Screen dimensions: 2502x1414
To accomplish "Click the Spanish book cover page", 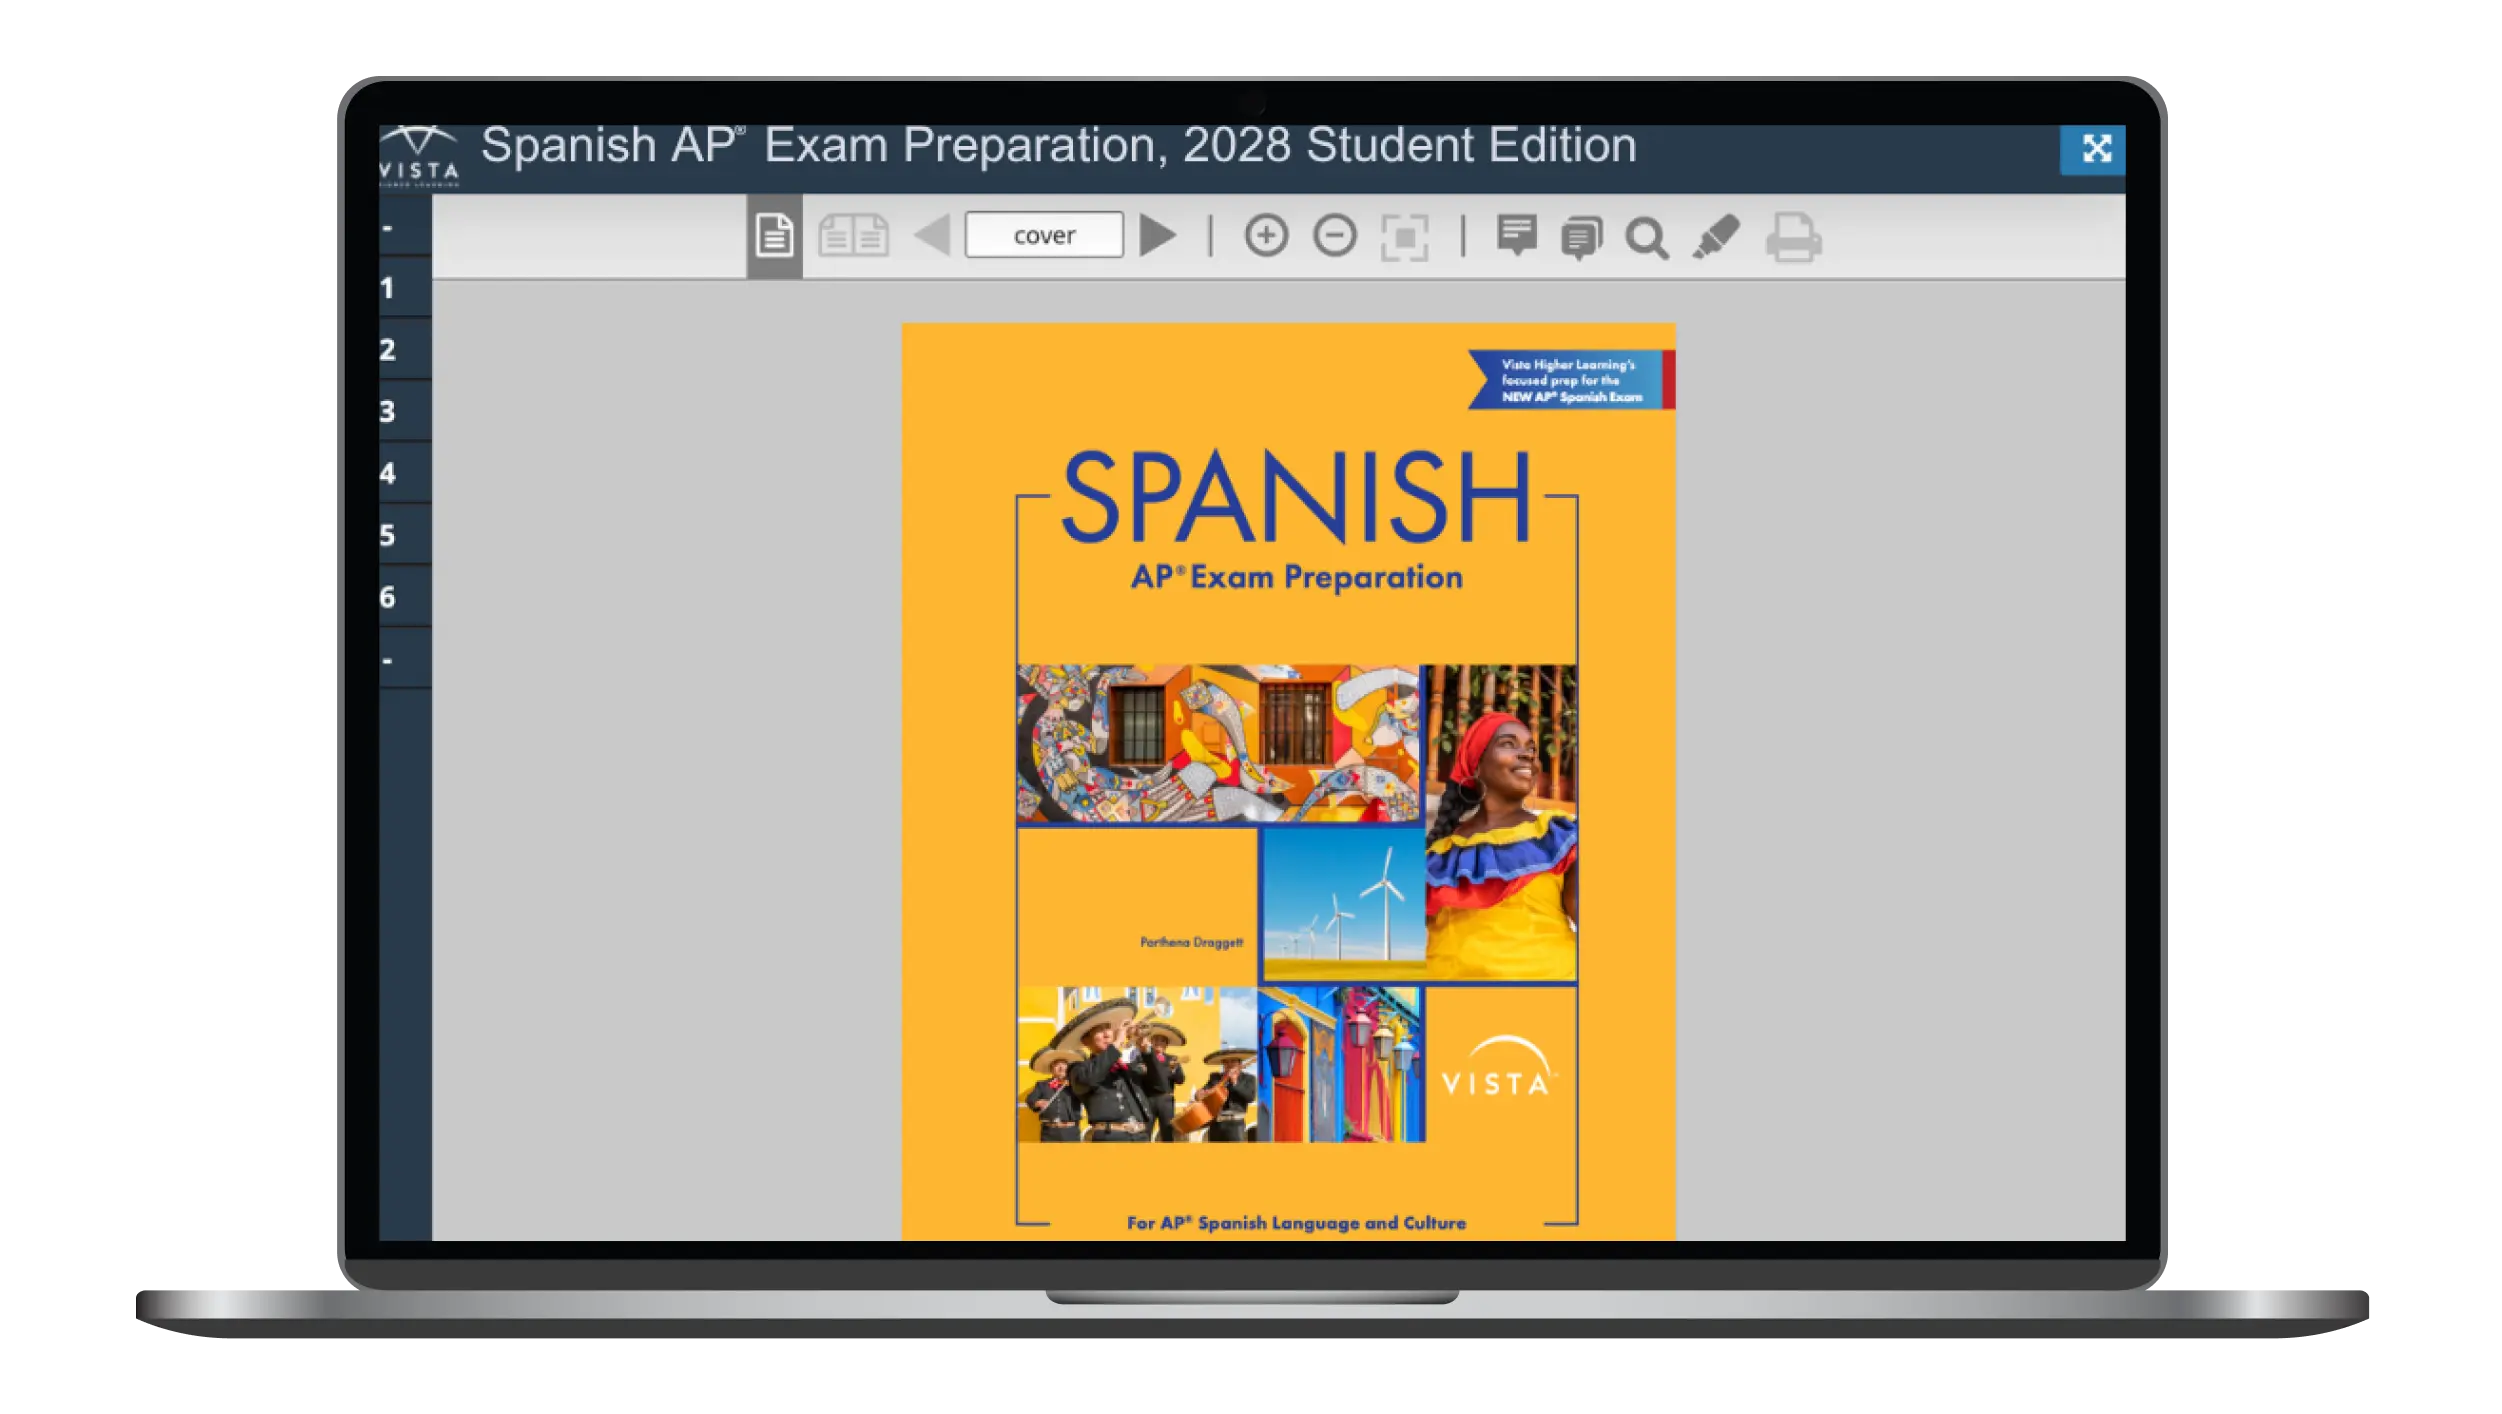I will tap(1288, 781).
